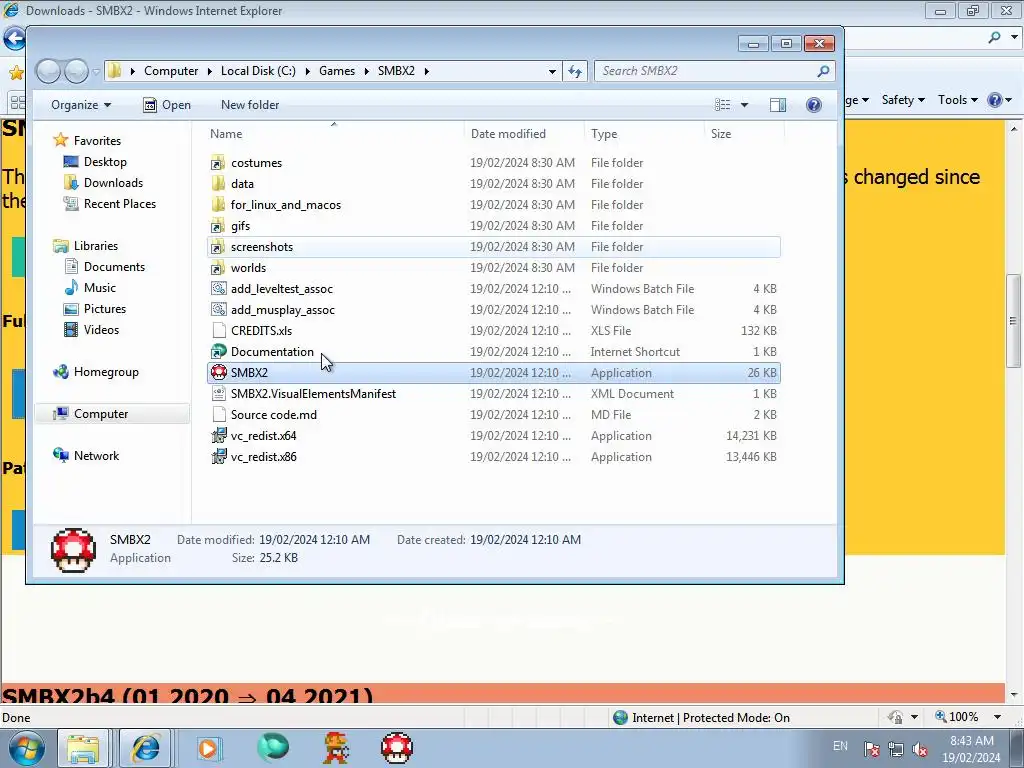
Task: Select the vc_redist.x86 installer icon
Action: [218, 456]
